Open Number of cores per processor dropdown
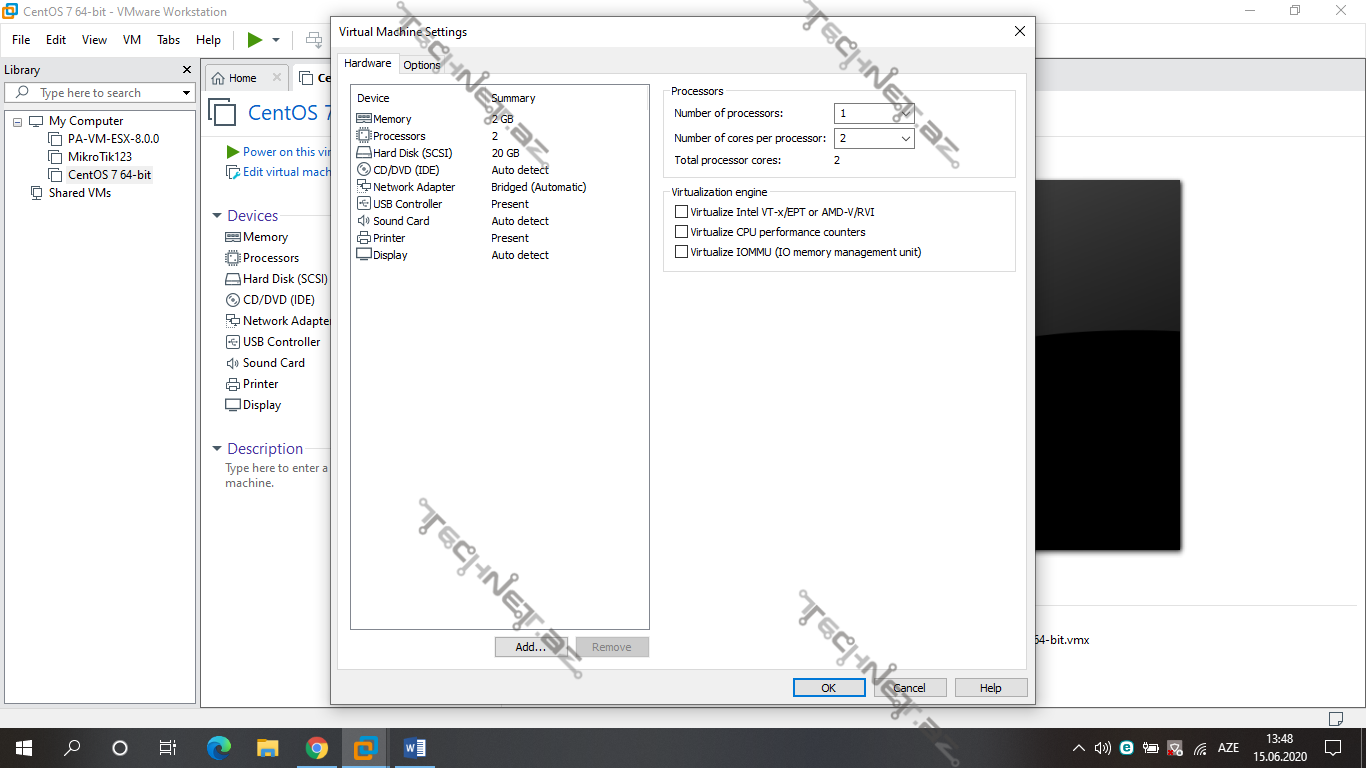The height and width of the screenshot is (768, 1366). click(905, 139)
